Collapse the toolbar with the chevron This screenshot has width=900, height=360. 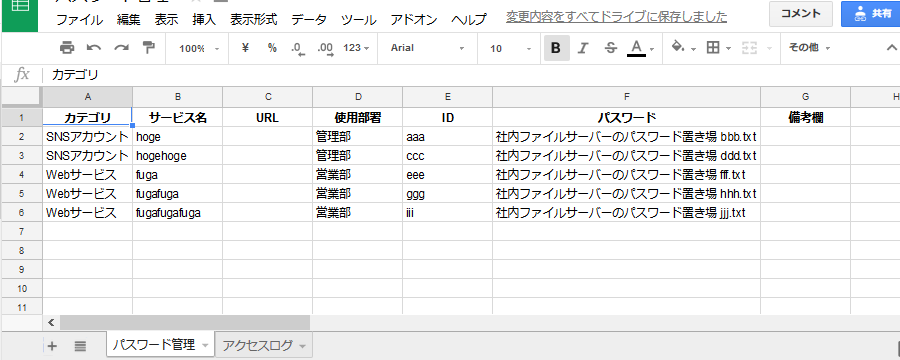[x=891, y=48]
